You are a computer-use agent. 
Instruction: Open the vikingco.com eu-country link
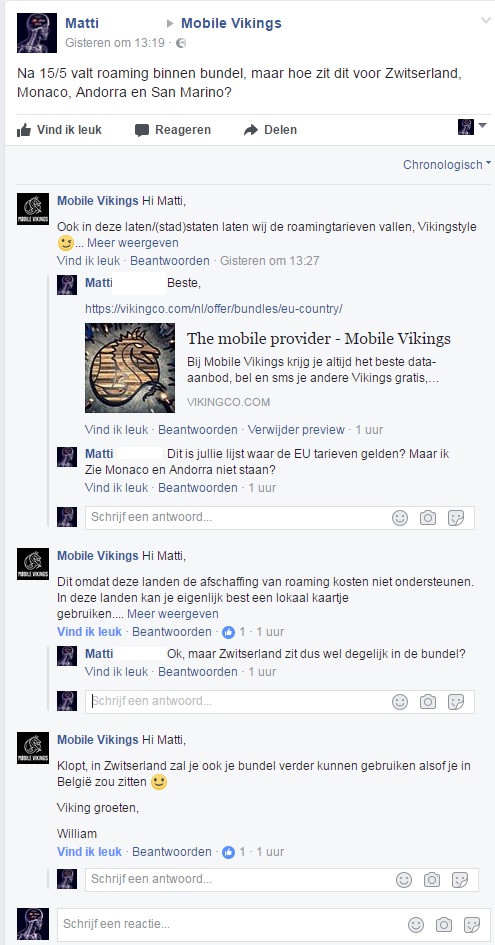[213, 308]
